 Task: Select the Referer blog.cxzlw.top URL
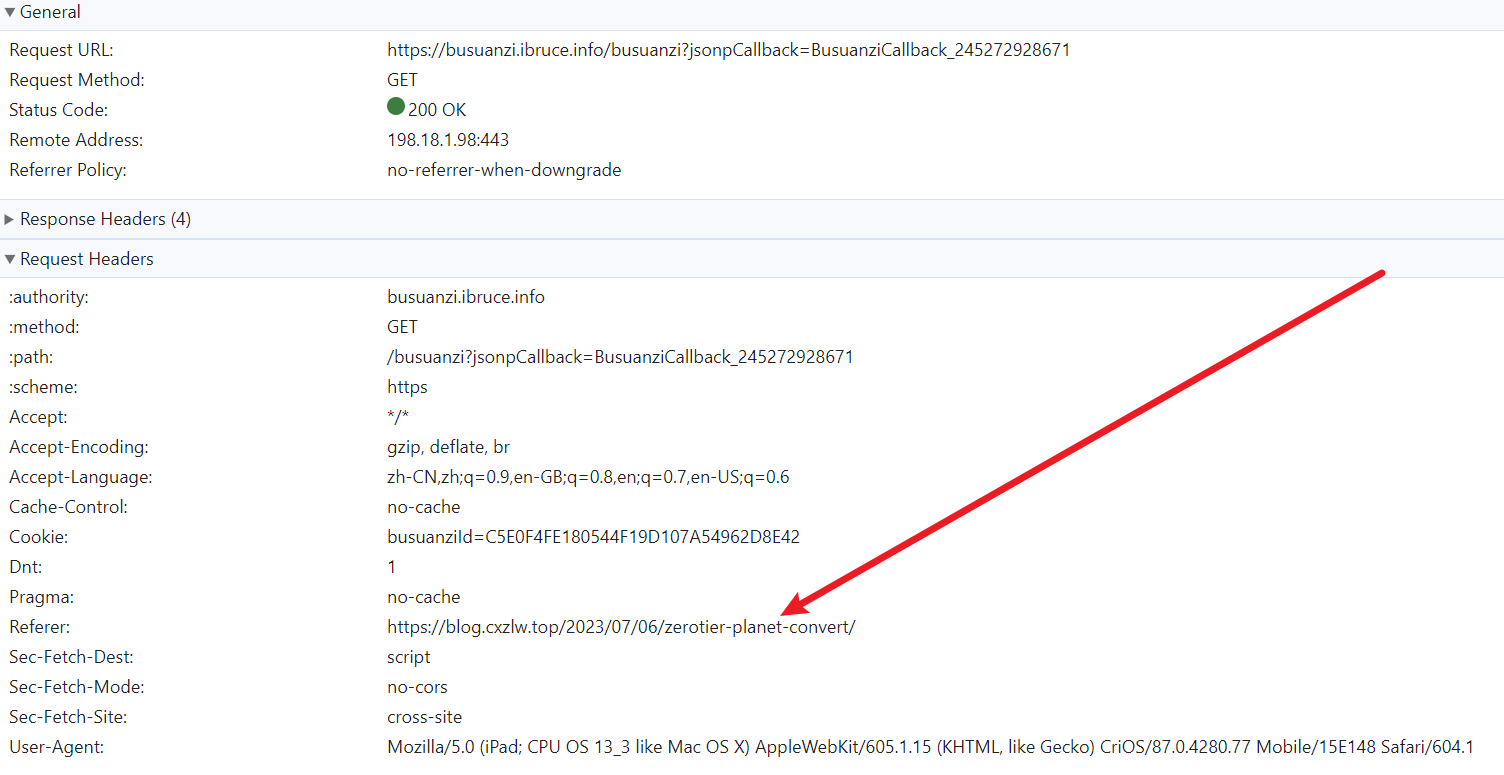coord(621,627)
